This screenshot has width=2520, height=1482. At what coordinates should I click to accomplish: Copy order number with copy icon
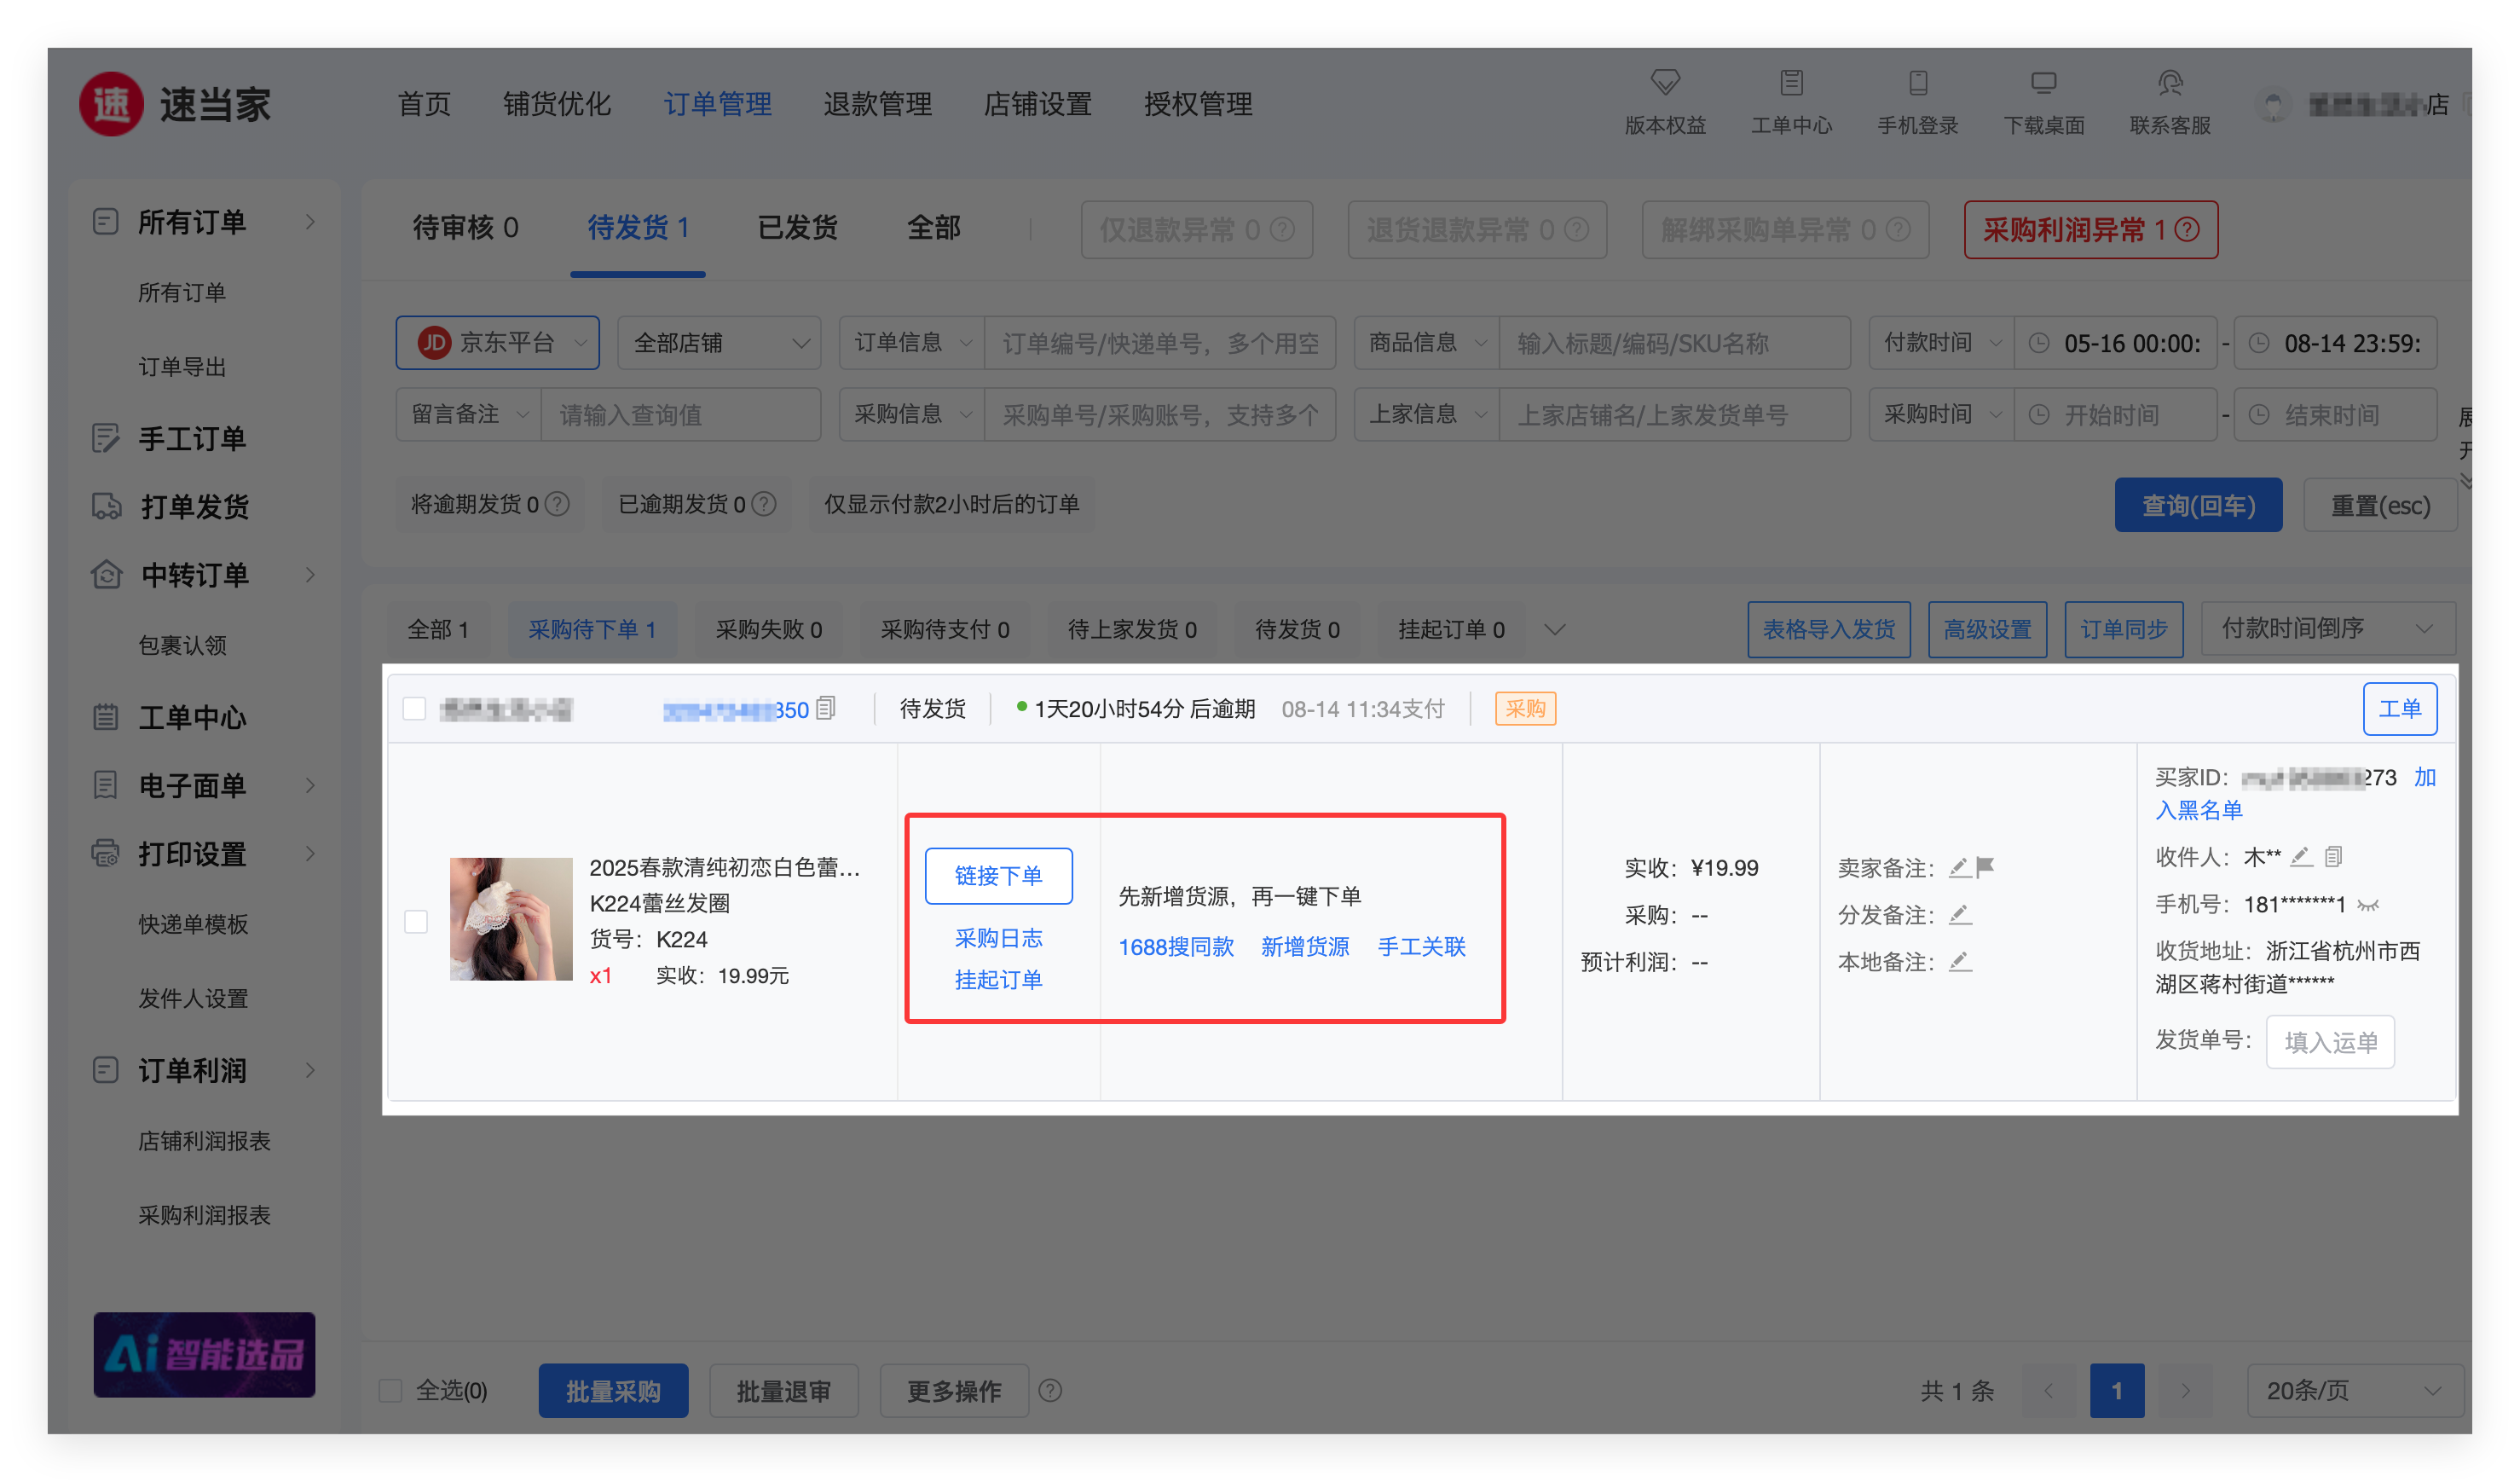826,709
